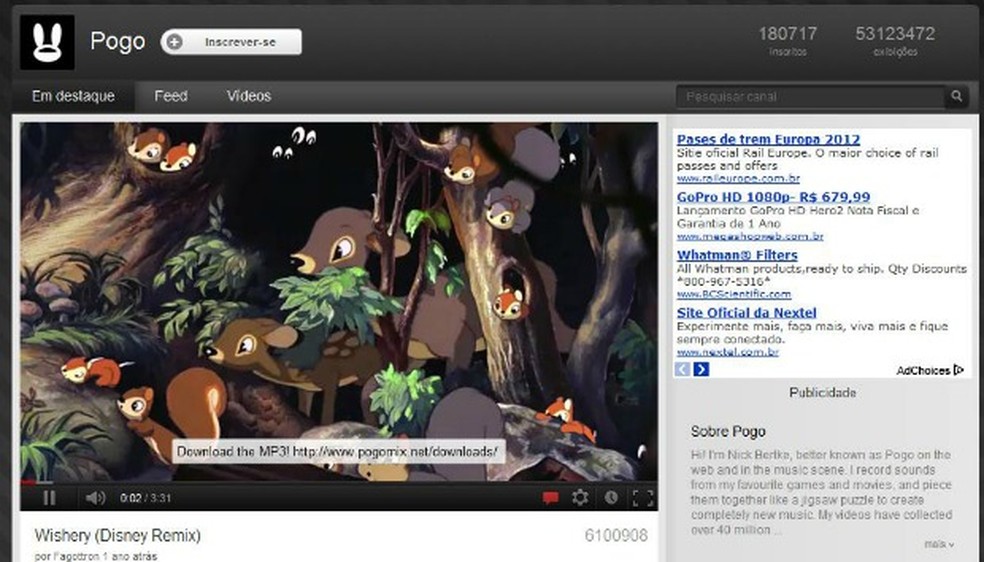Click the Wishery (Disney Remix) video title
This screenshot has width=984, height=562.
[117, 536]
